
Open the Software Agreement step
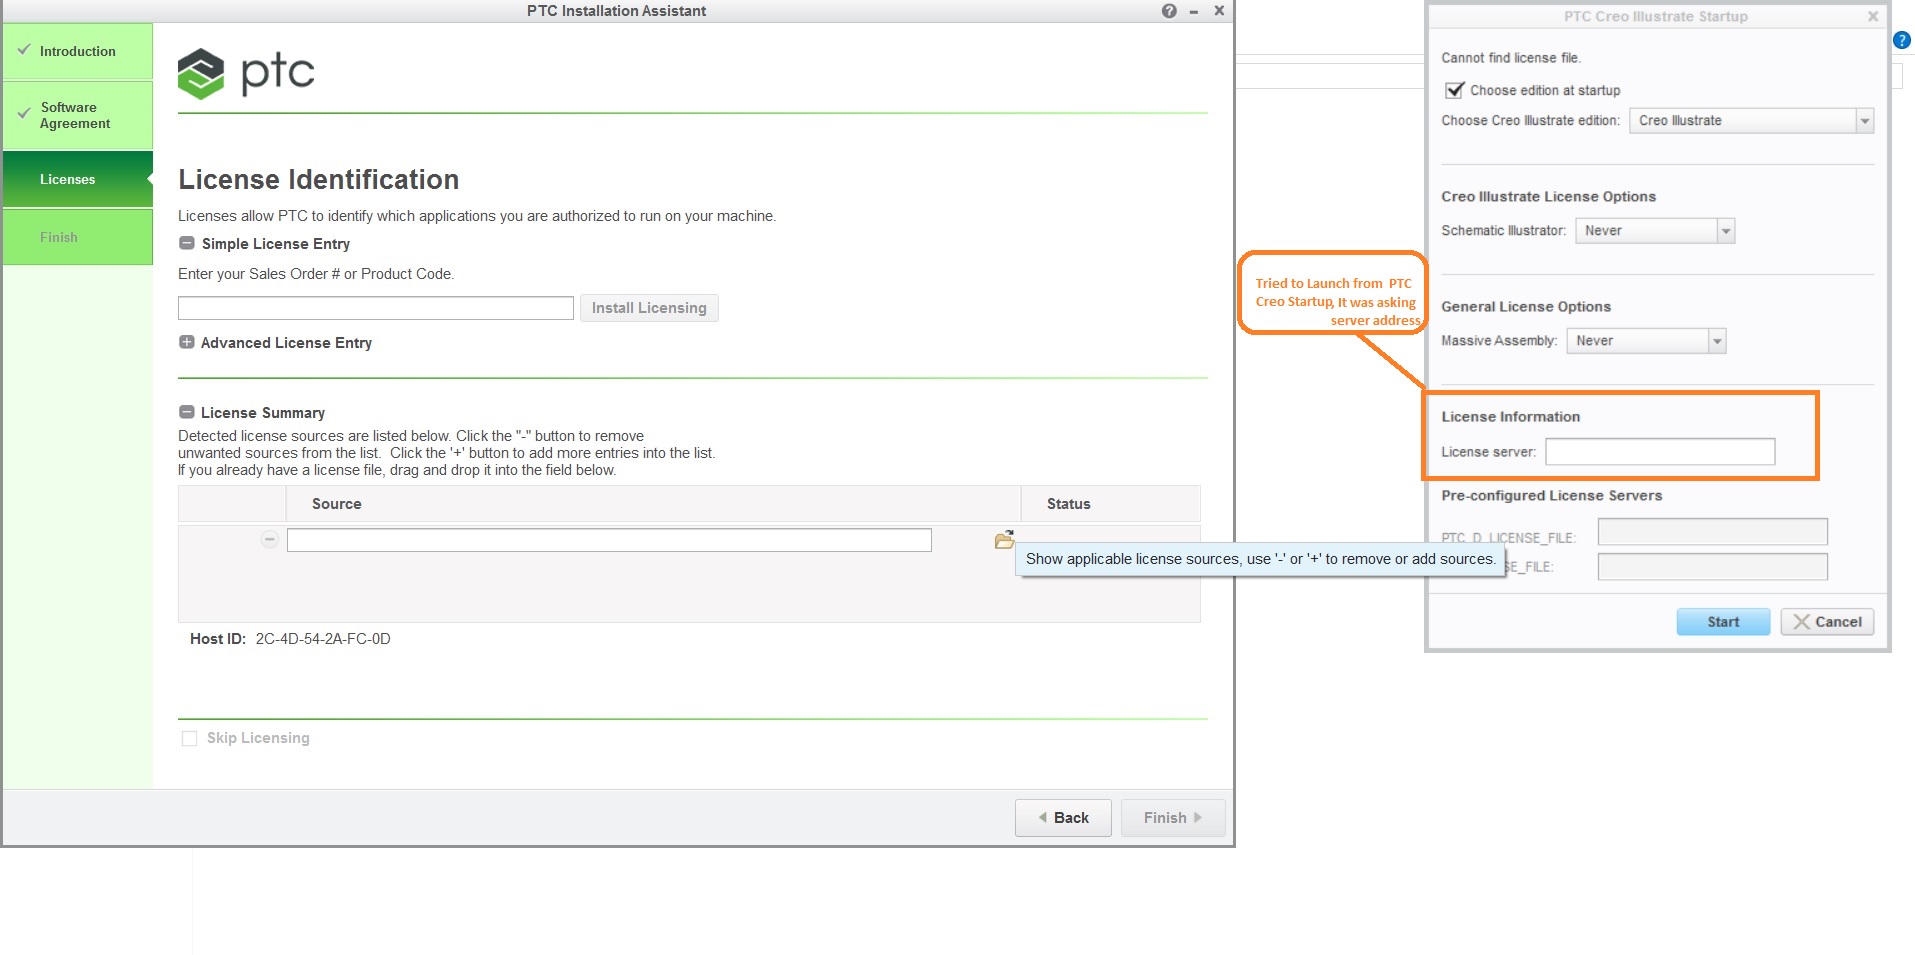click(x=78, y=115)
